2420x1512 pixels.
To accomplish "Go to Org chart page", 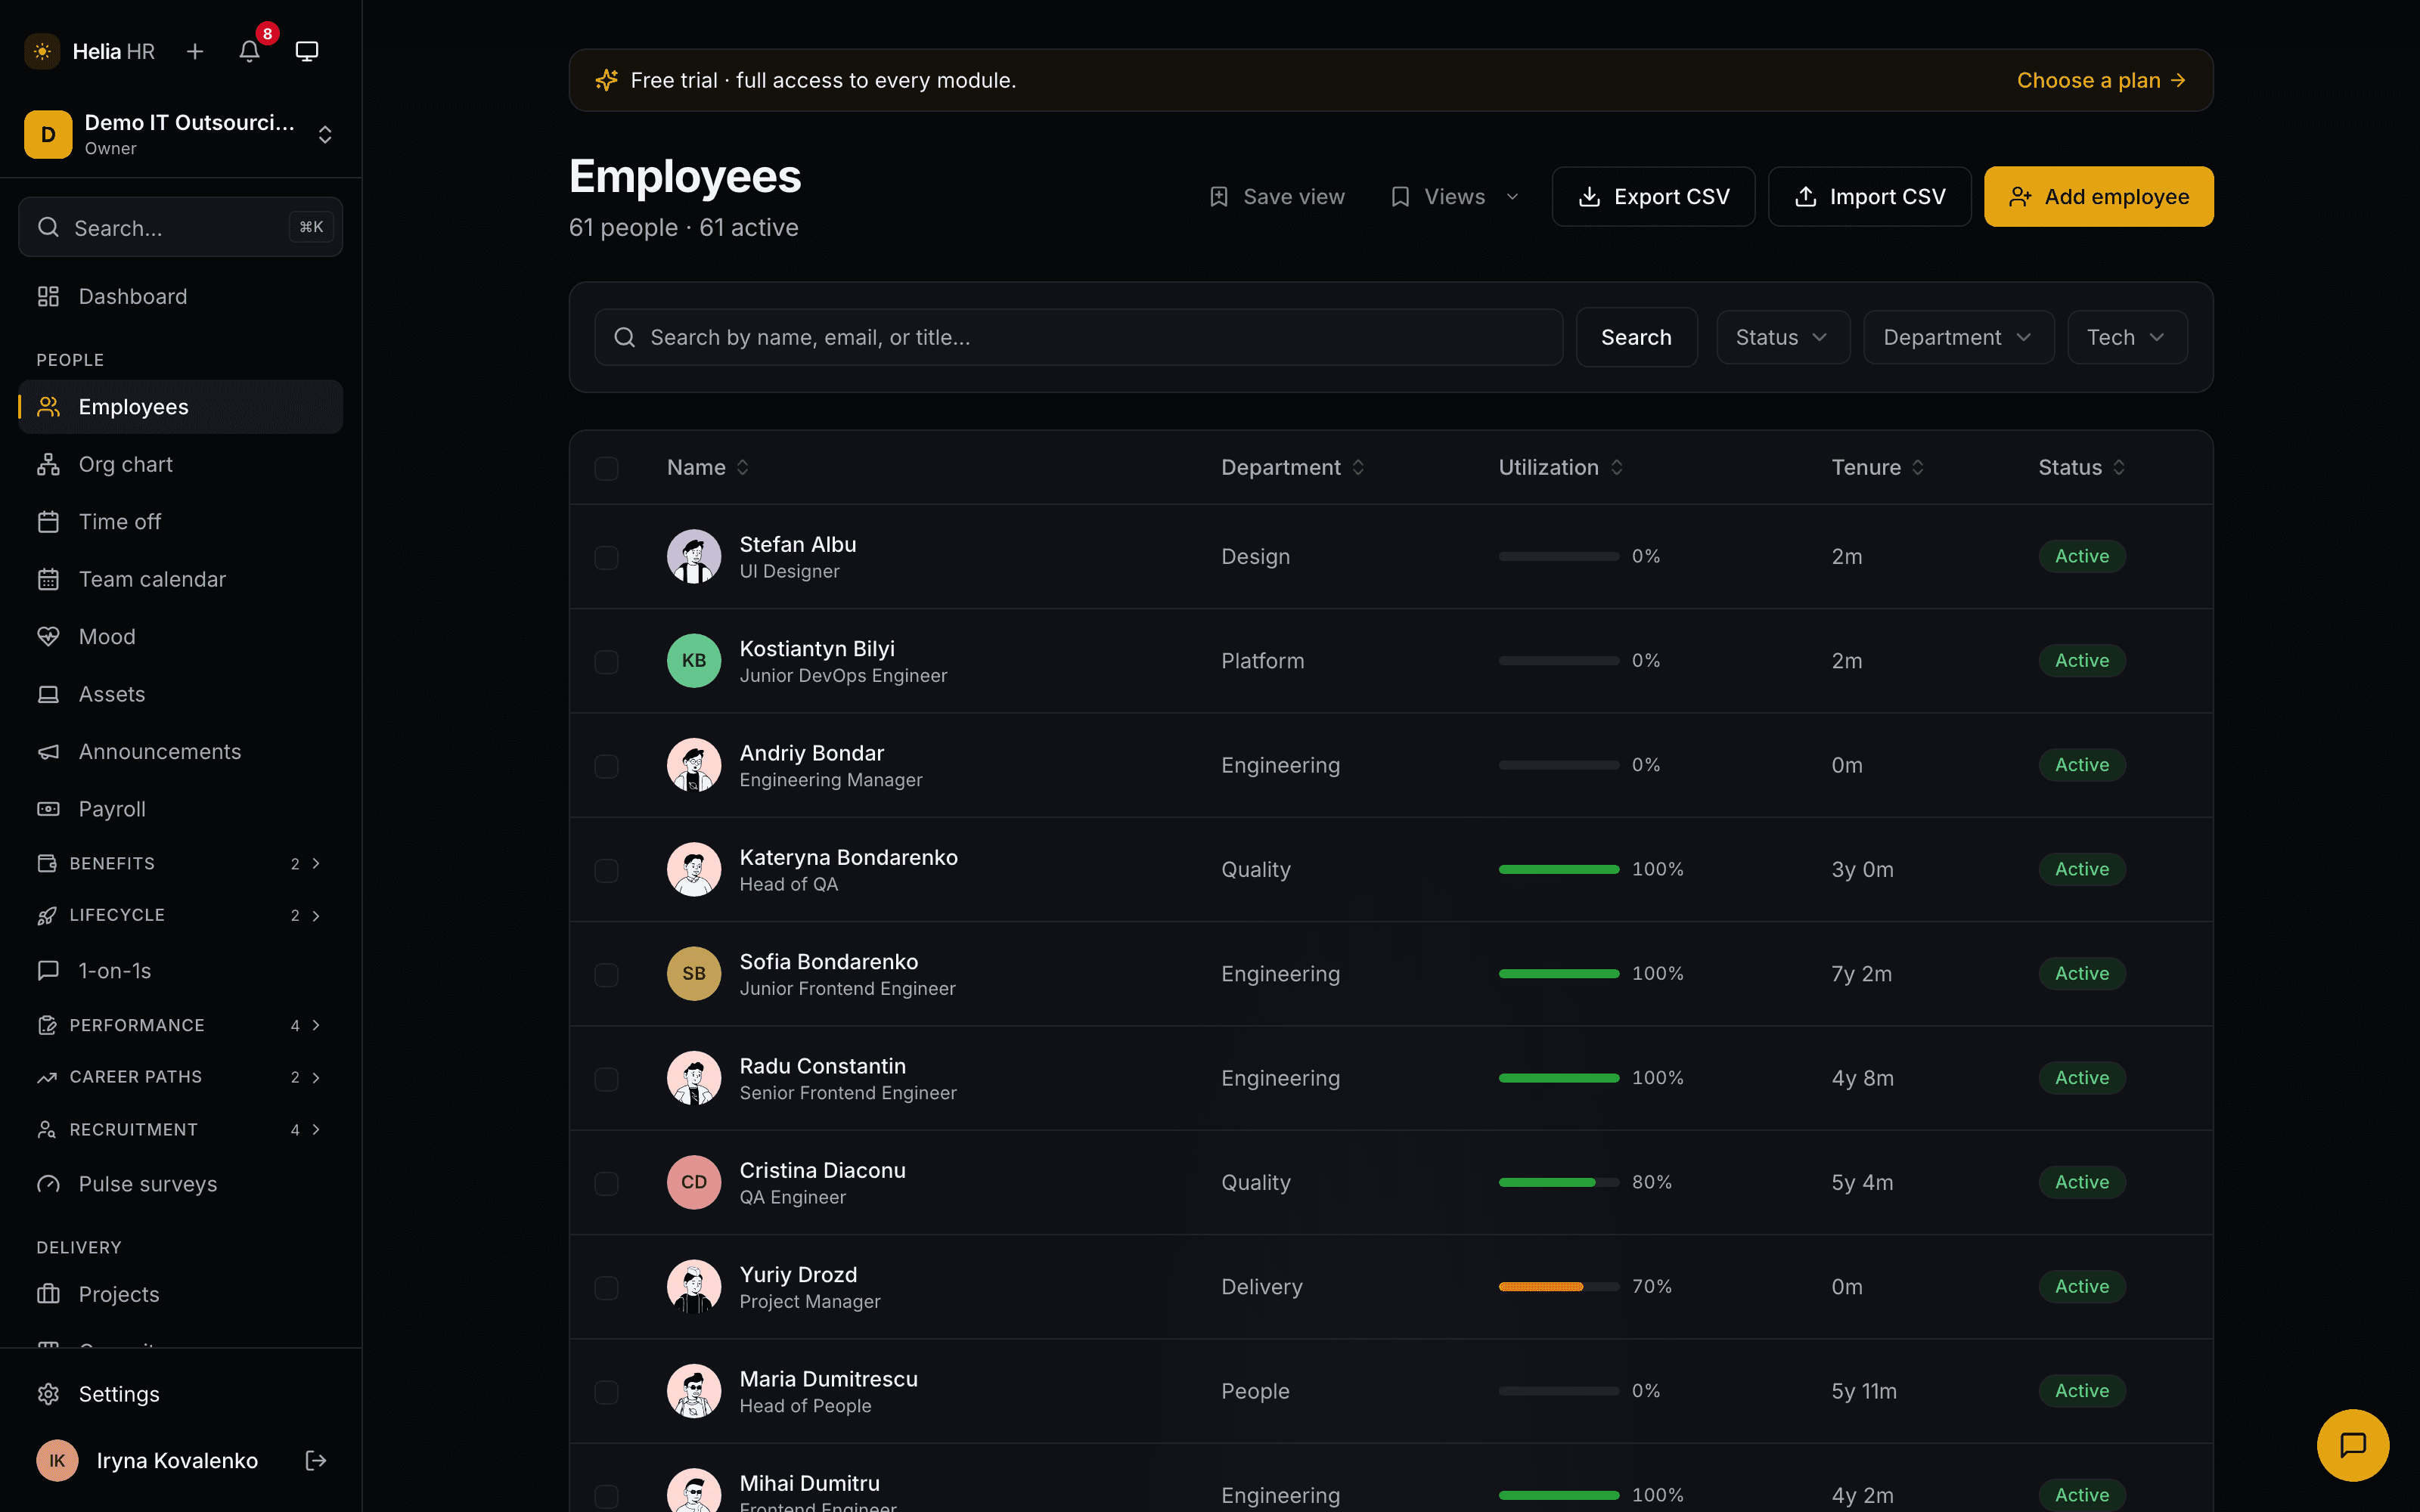I will point(181,464).
